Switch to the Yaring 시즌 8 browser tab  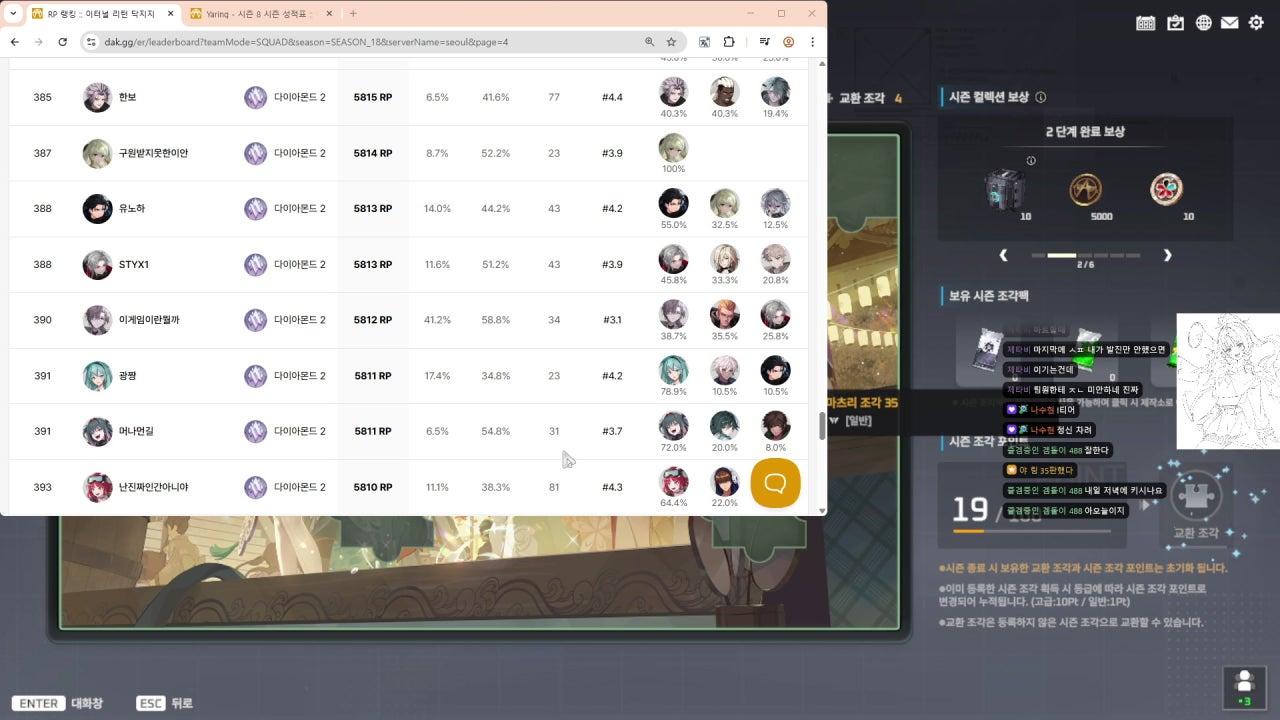(x=262, y=14)
